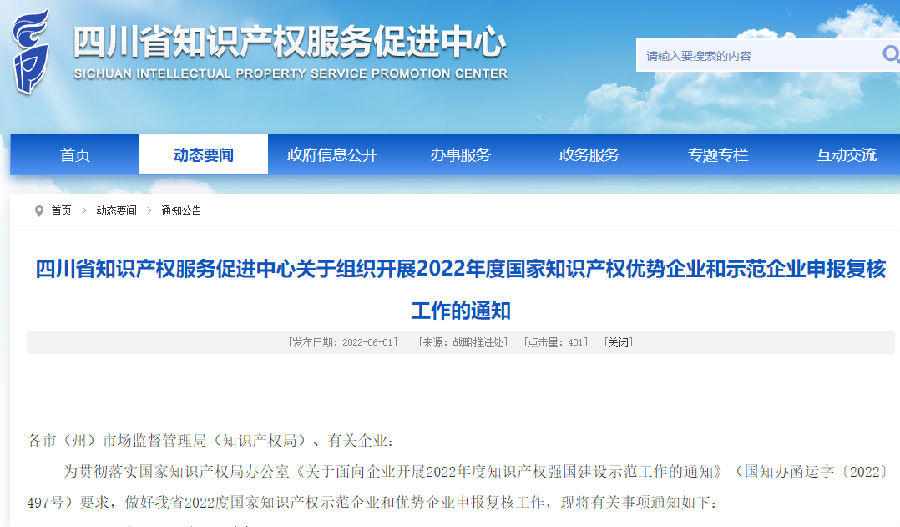Click 首页 breadcrumb link
This screenshot has height=527, width=900.
pos(61,210)
